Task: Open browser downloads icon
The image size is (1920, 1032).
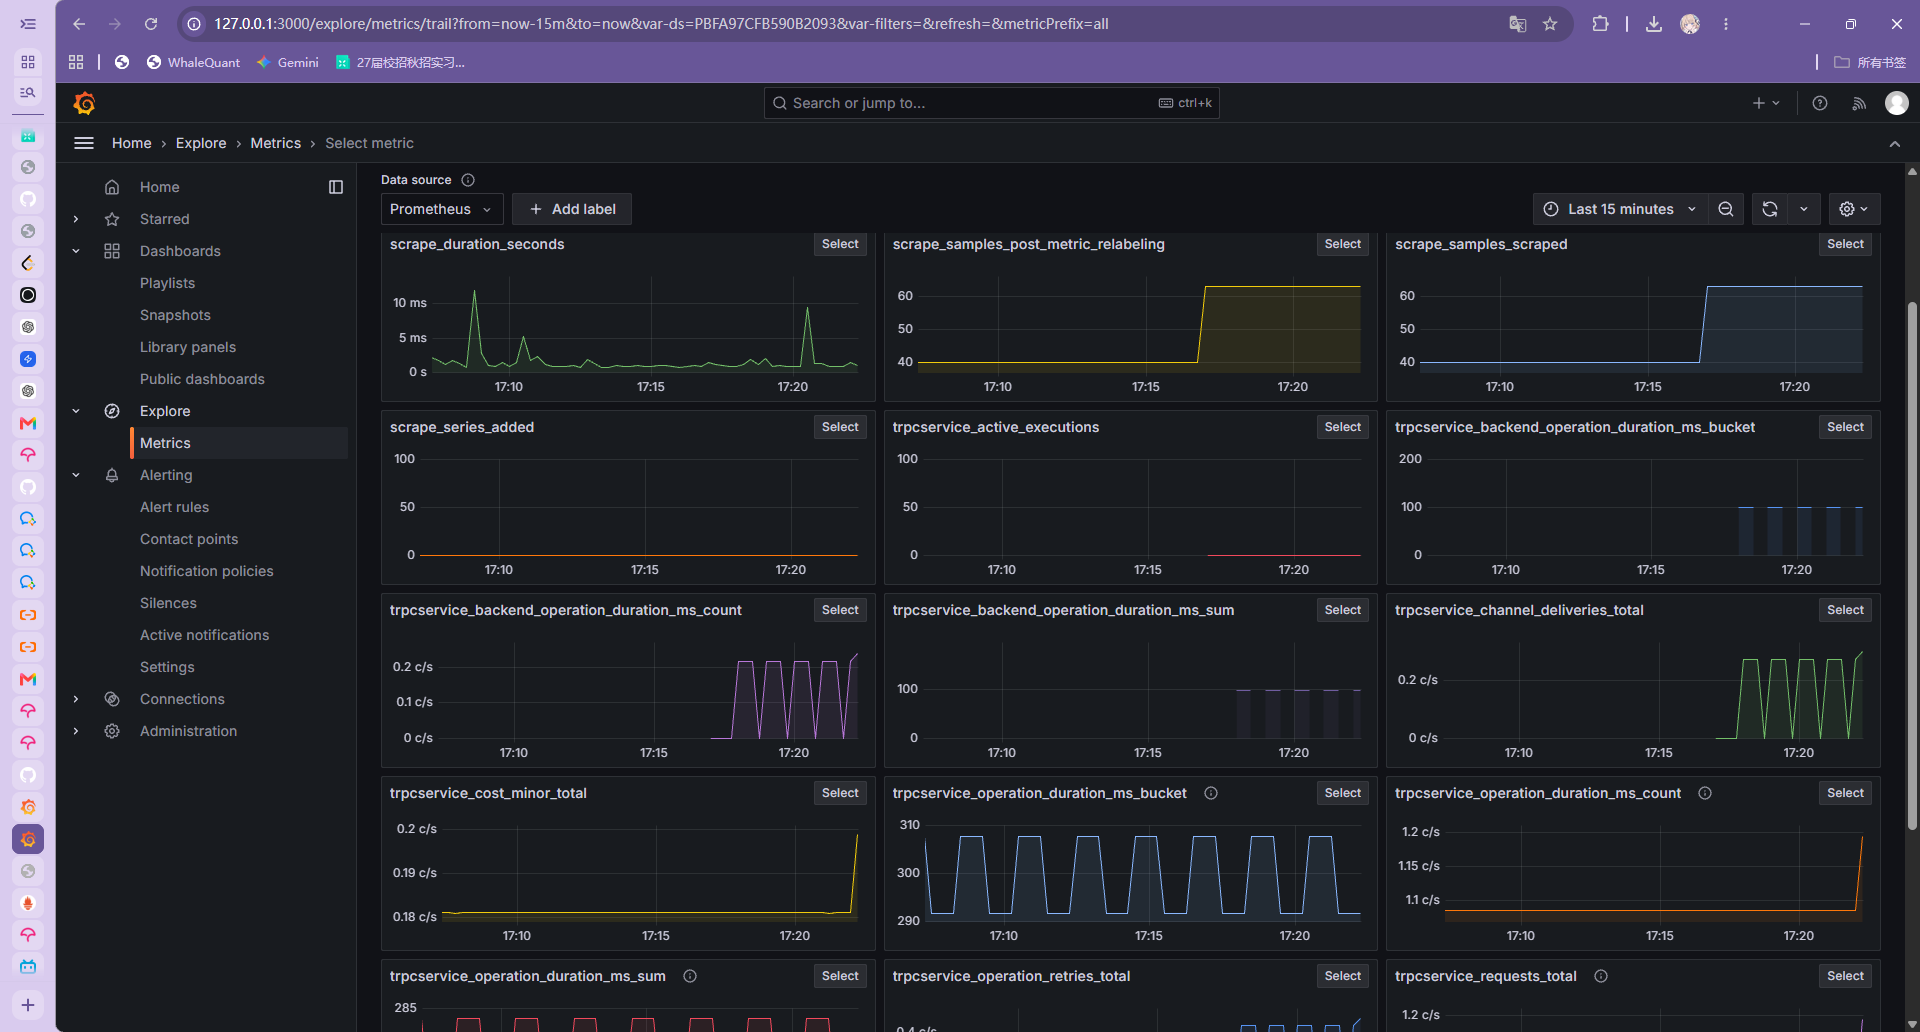Action: [1654, 24]
